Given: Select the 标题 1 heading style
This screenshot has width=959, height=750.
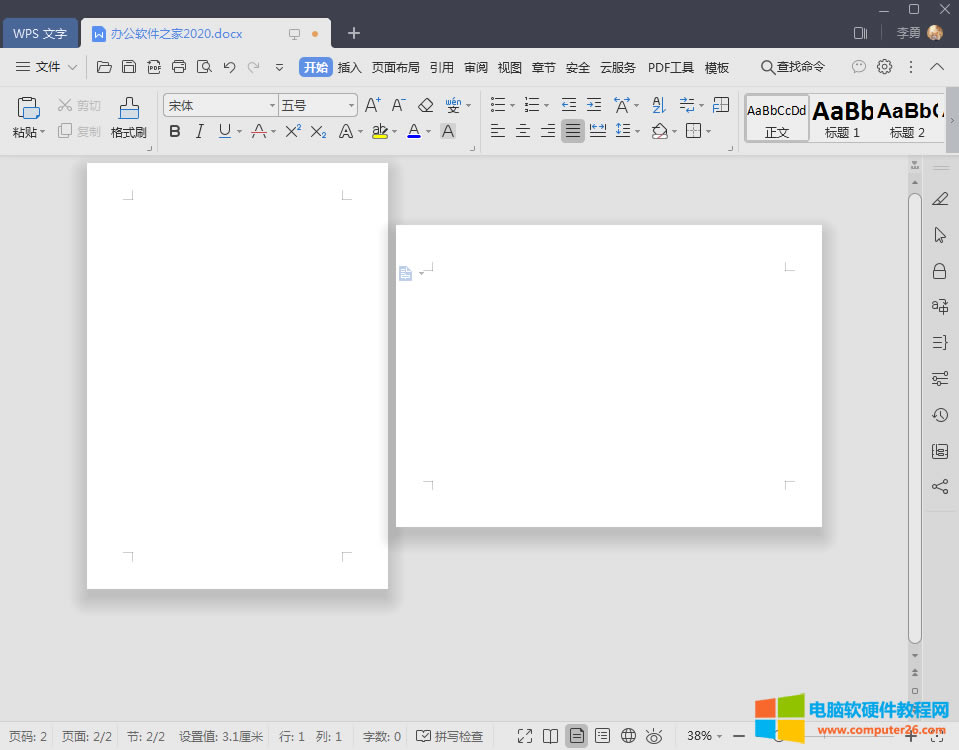Looking at the screenshot, I should pyautogui.click(x=842, y=119).
